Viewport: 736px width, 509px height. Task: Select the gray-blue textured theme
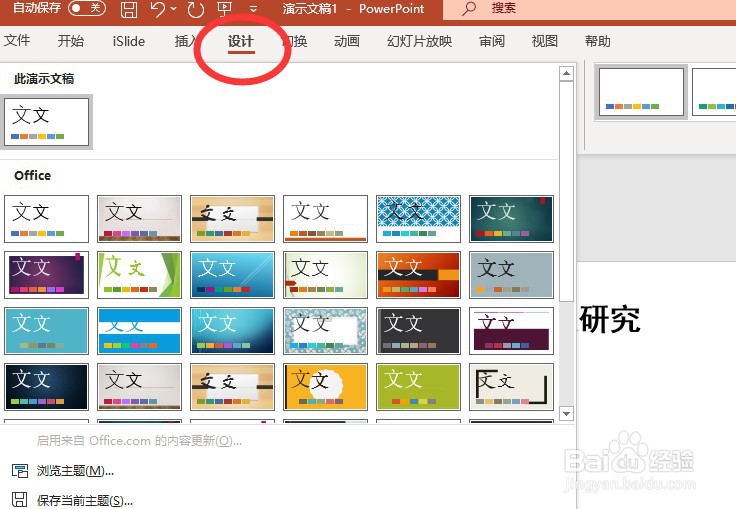[511, 275]
